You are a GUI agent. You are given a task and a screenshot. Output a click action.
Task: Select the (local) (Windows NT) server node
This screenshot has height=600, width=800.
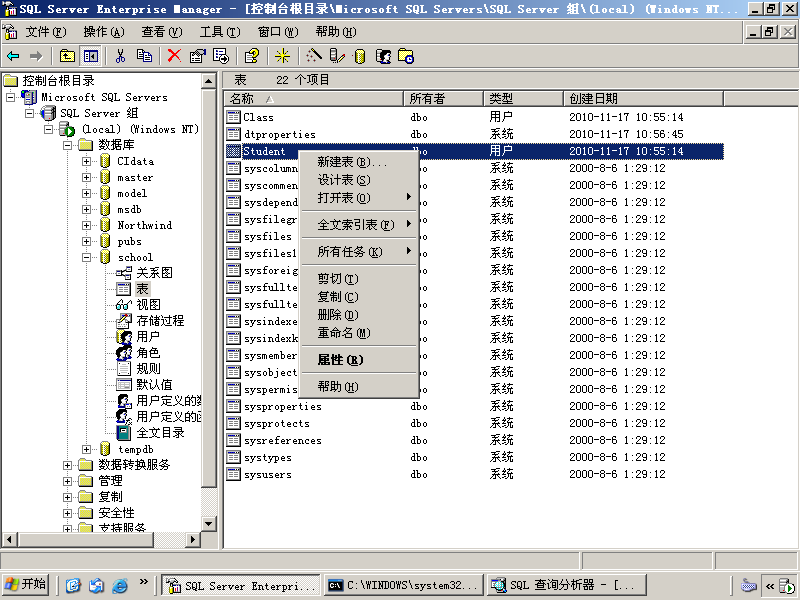click(140, 129)
